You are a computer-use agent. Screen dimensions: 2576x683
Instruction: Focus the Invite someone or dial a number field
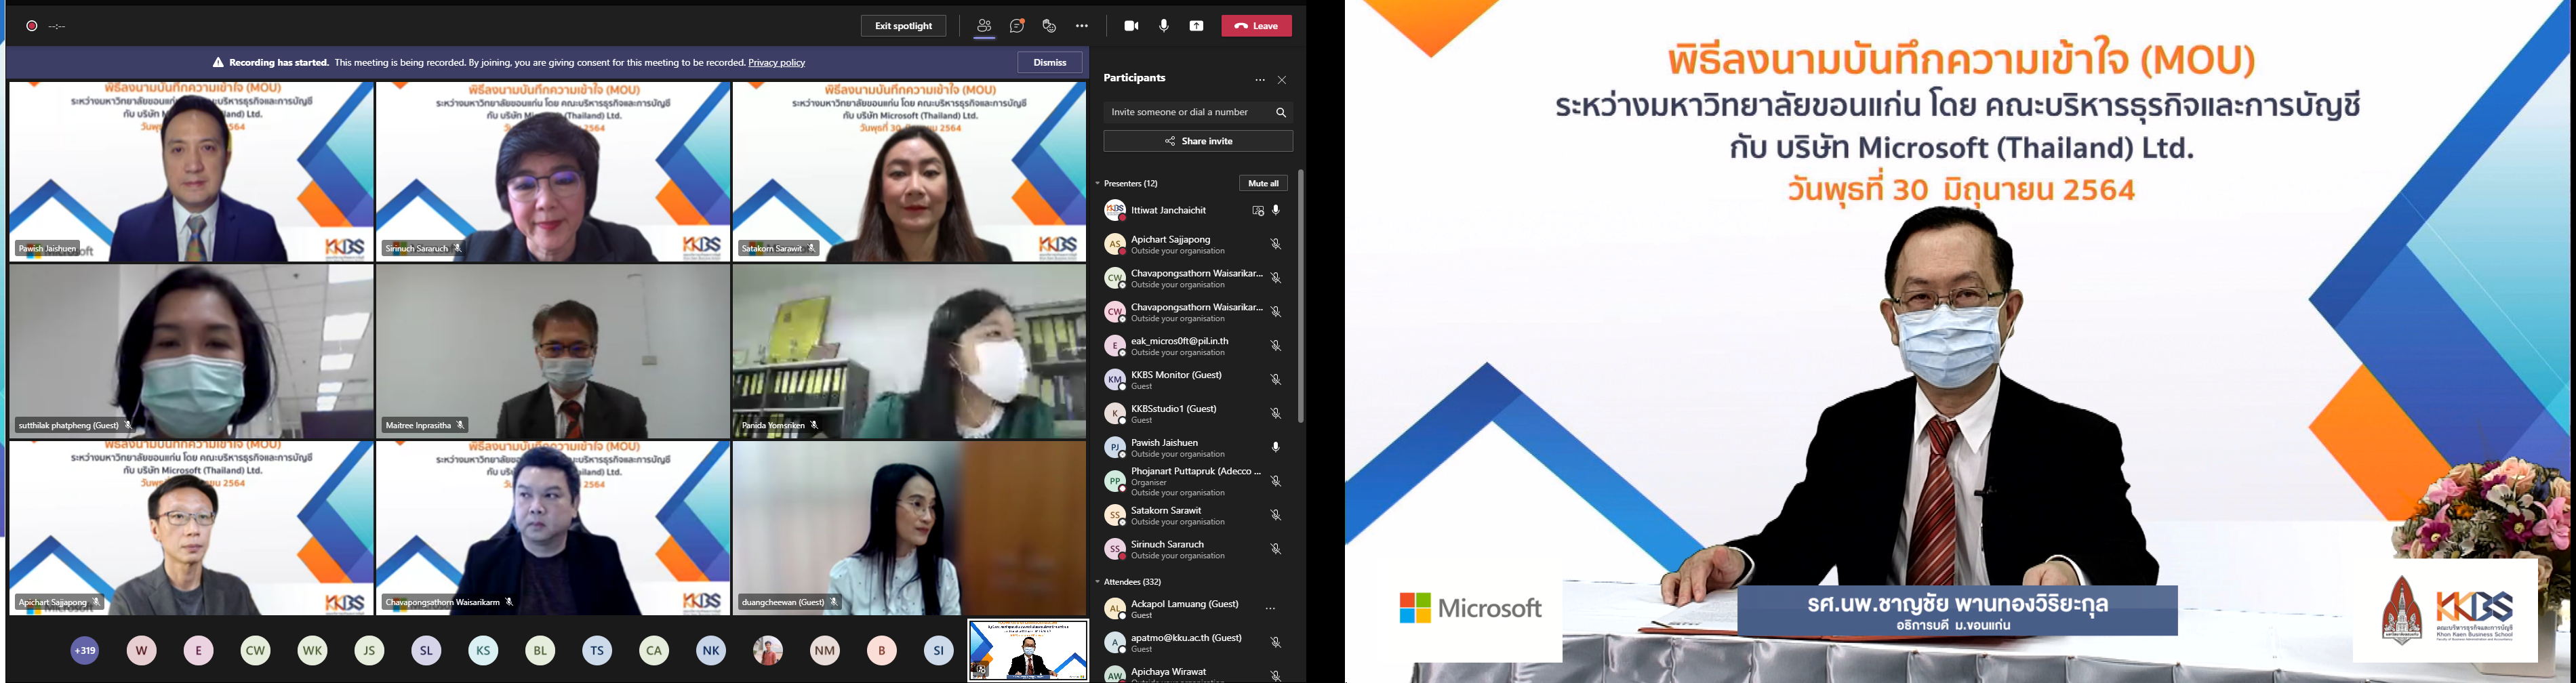[x=1198, y=112]
